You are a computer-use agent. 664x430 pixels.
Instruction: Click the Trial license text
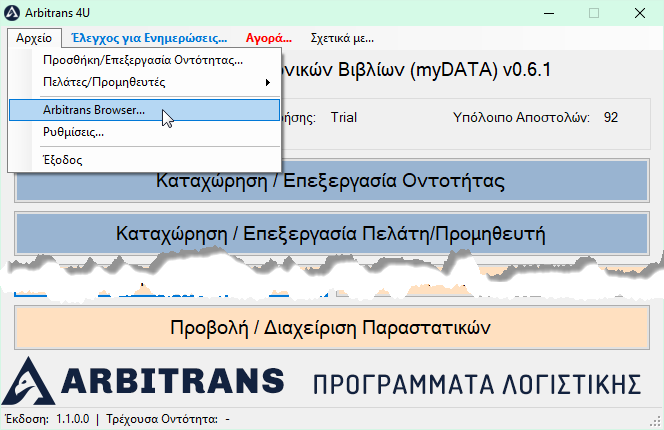[344, 117]
